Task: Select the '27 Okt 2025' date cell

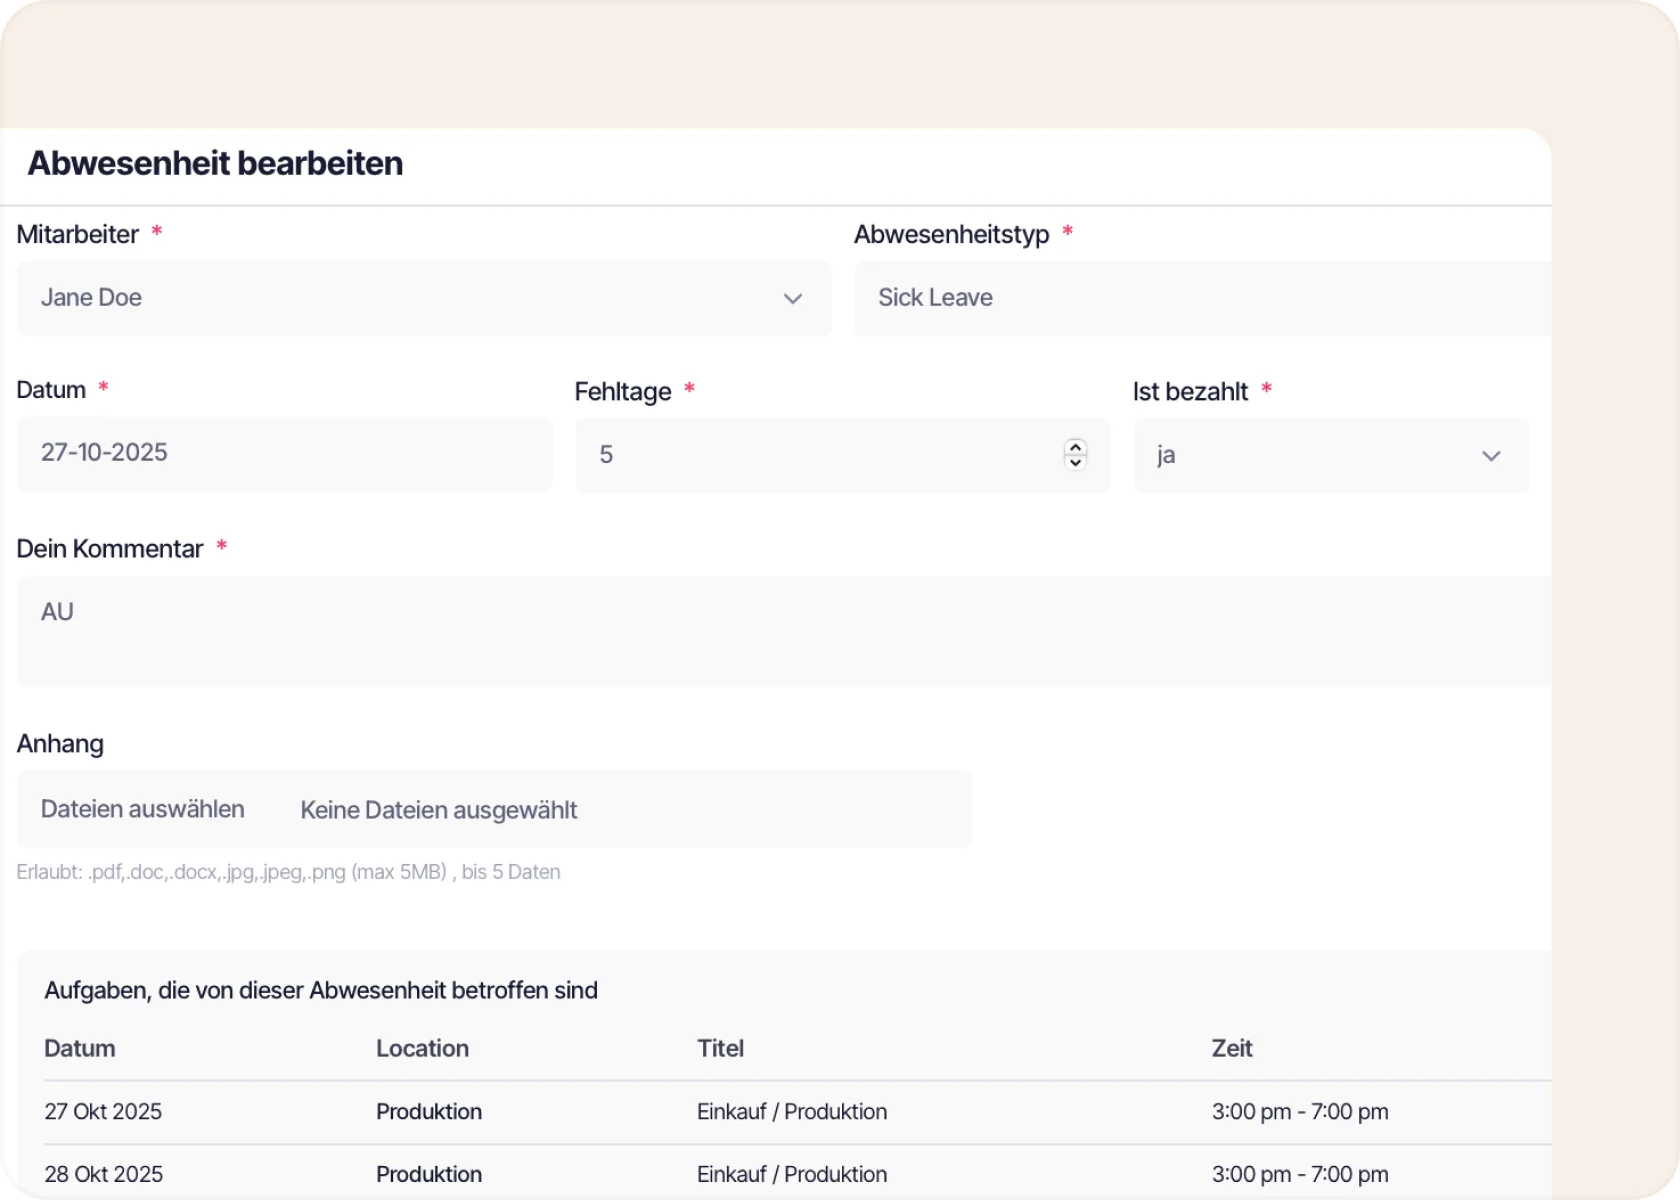Action: [x=103, y=1111]
